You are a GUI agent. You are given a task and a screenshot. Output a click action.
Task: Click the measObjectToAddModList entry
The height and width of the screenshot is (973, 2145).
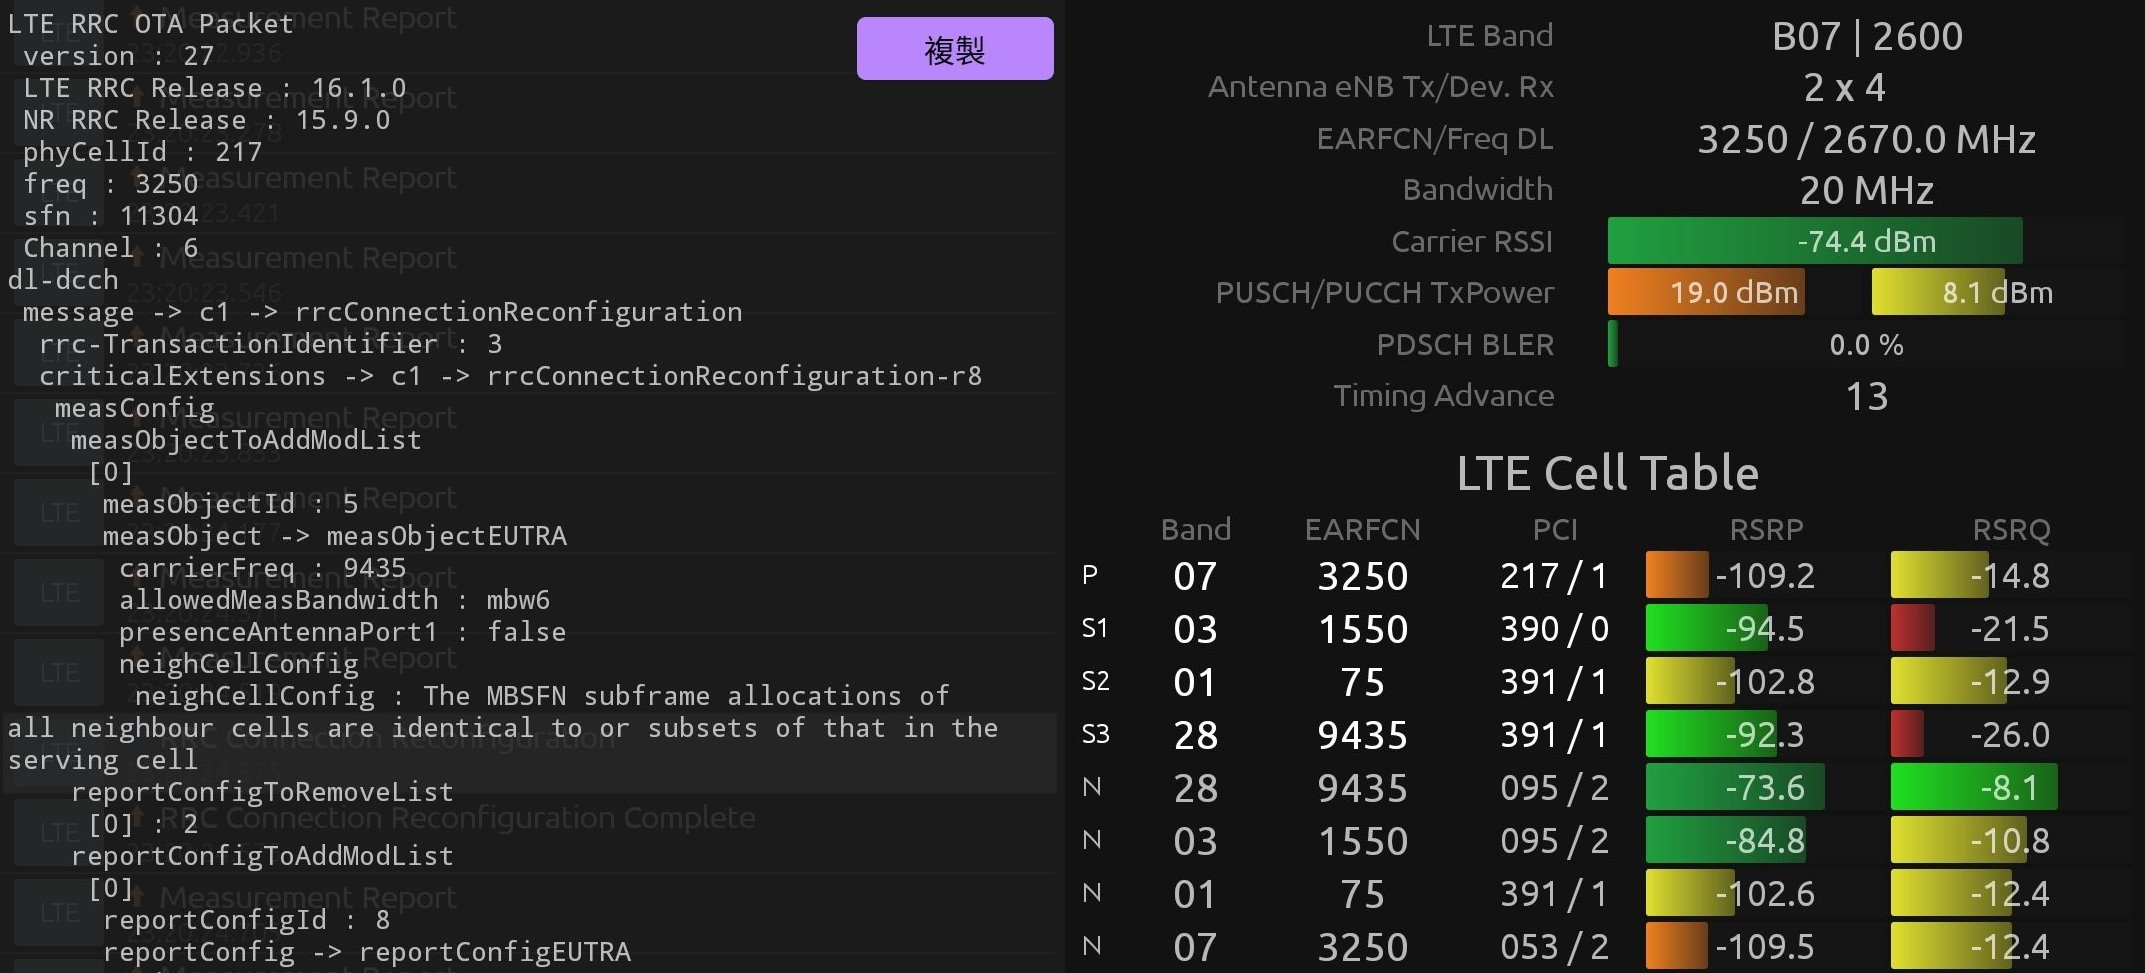(246, 440)
